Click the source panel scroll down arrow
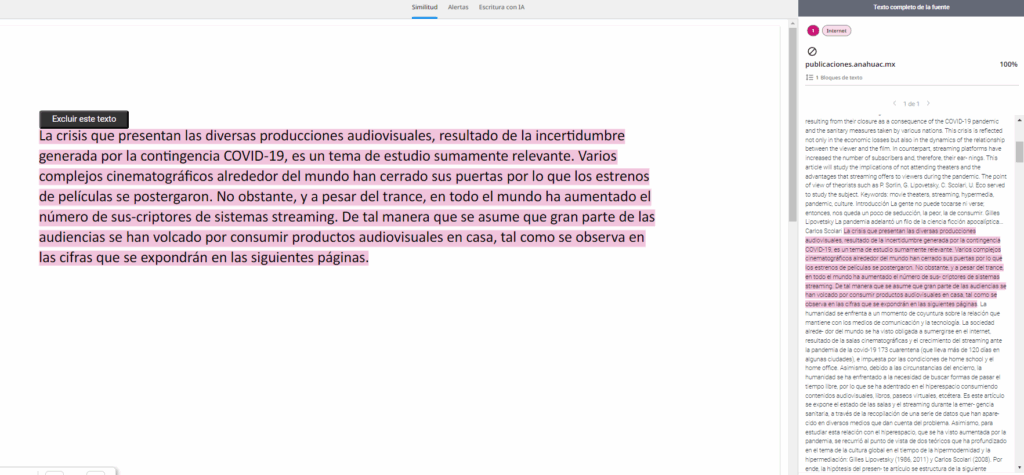Image resolution: width=1024 pixels, height=475 pixels. pos(1019,469)
